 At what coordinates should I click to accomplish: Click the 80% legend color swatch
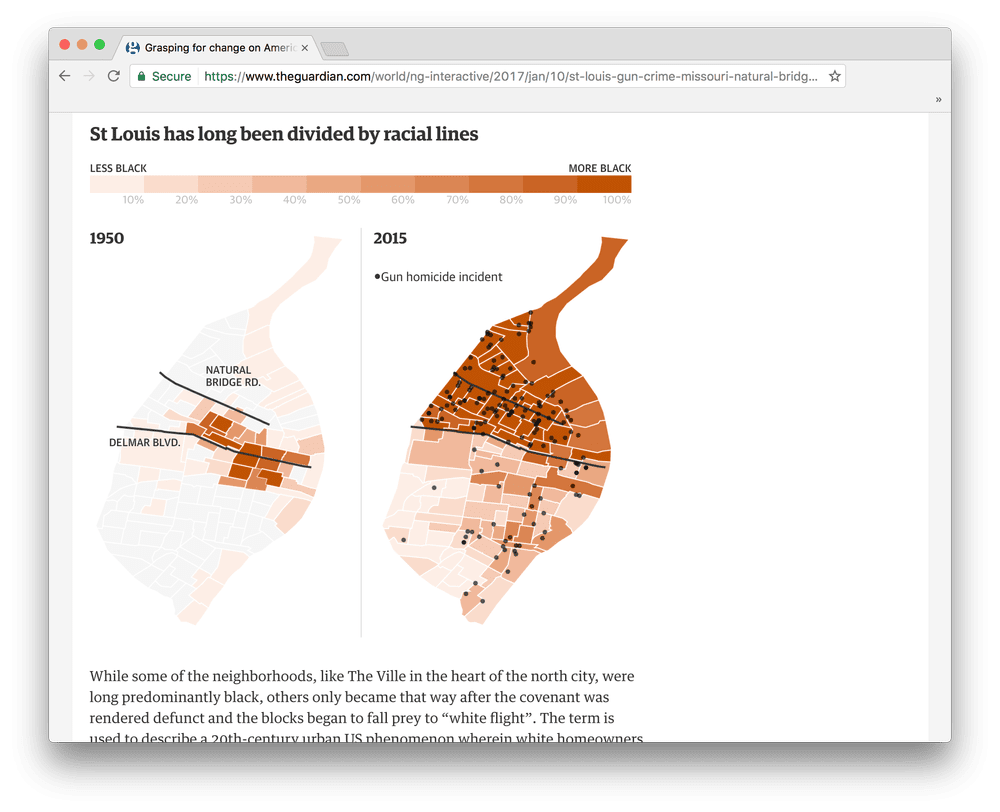(x=496, y=184)
